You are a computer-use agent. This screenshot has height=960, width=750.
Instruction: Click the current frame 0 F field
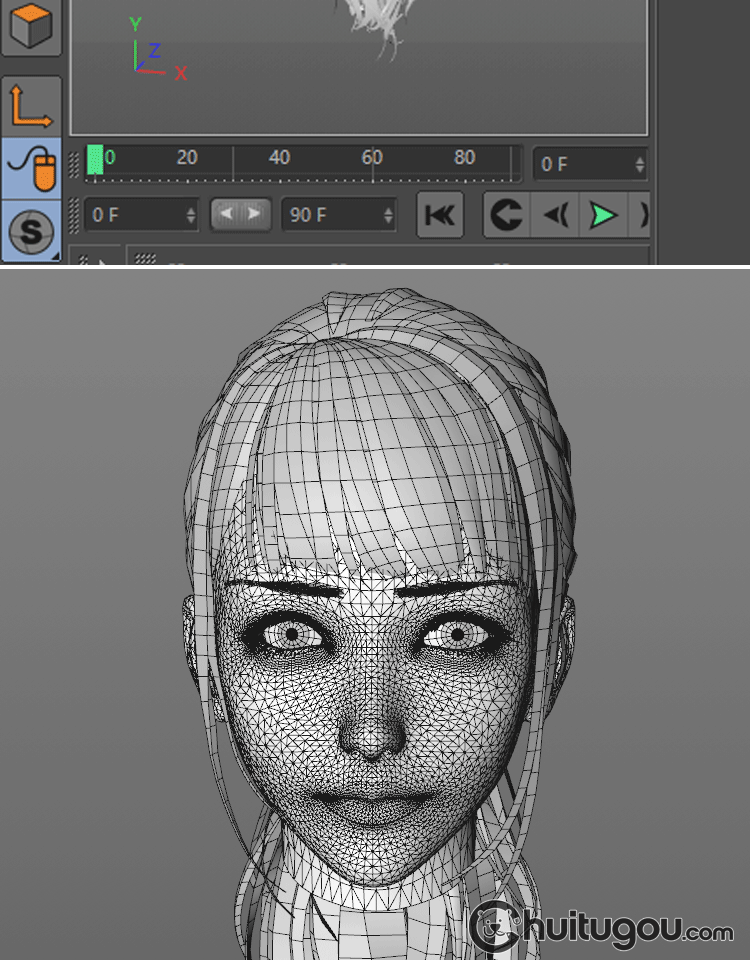590,163
